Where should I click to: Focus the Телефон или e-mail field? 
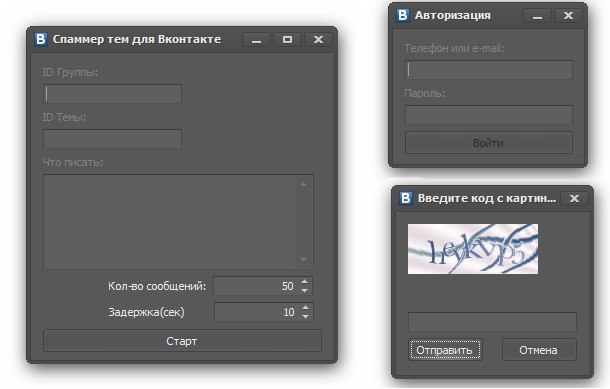click(489, 70)
